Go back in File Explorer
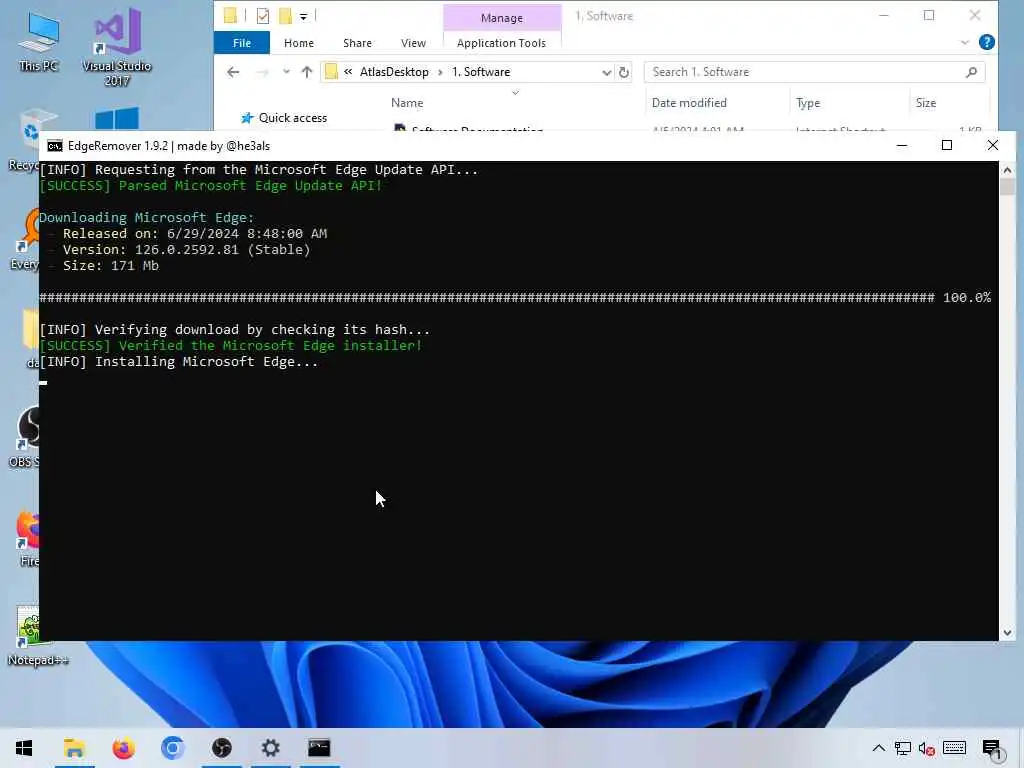The image size is (1024, 768). click(x=233, y=72)
